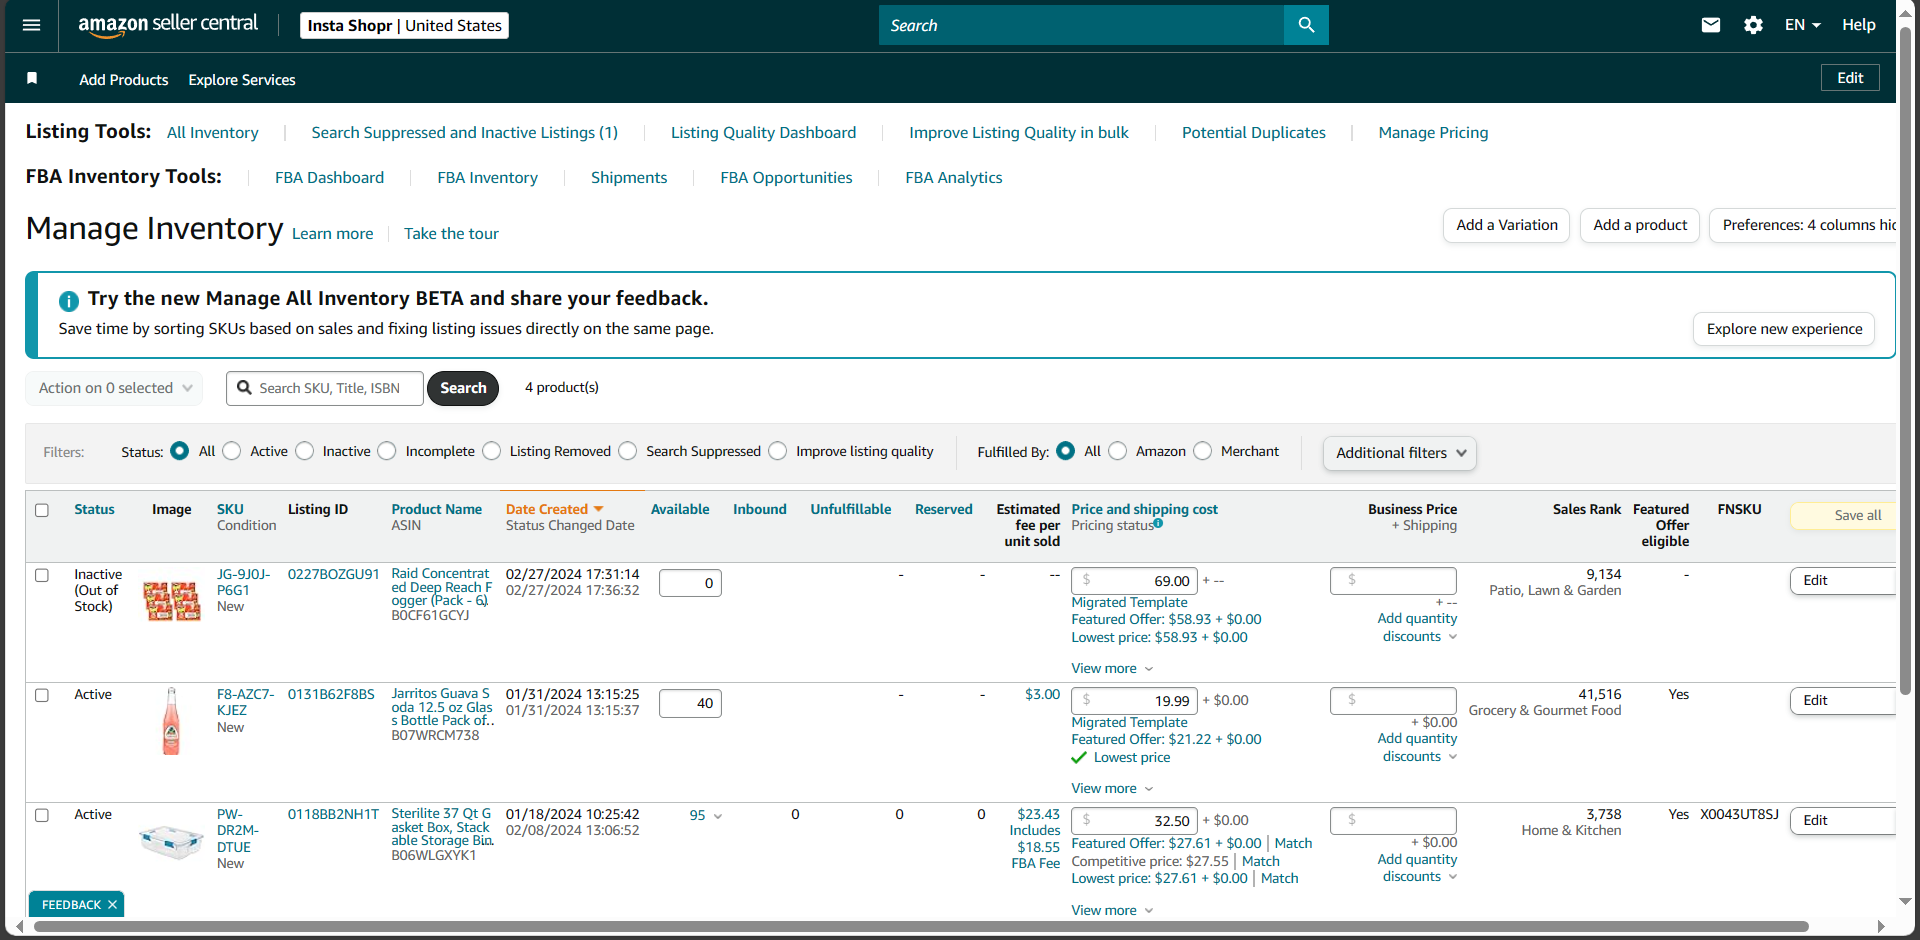Image resolution: width=1920 pixels, height=940 pixels.
Task: Open the Sterilite available quantity 95 dropdown
Action: click(x=706, y=815)
